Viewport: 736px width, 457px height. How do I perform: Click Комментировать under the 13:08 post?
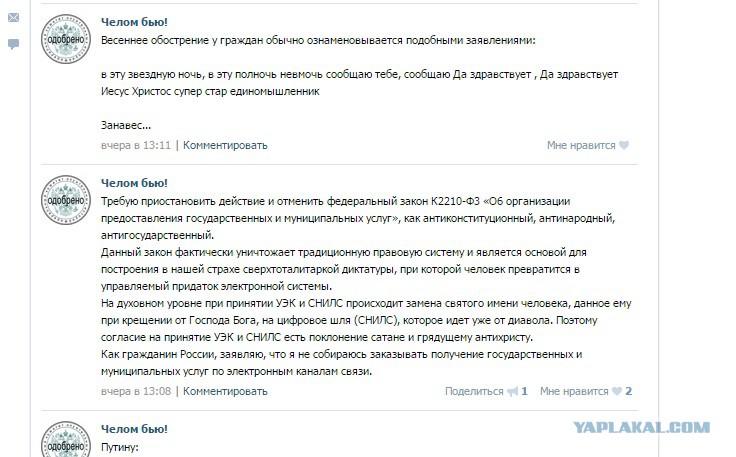225,391
